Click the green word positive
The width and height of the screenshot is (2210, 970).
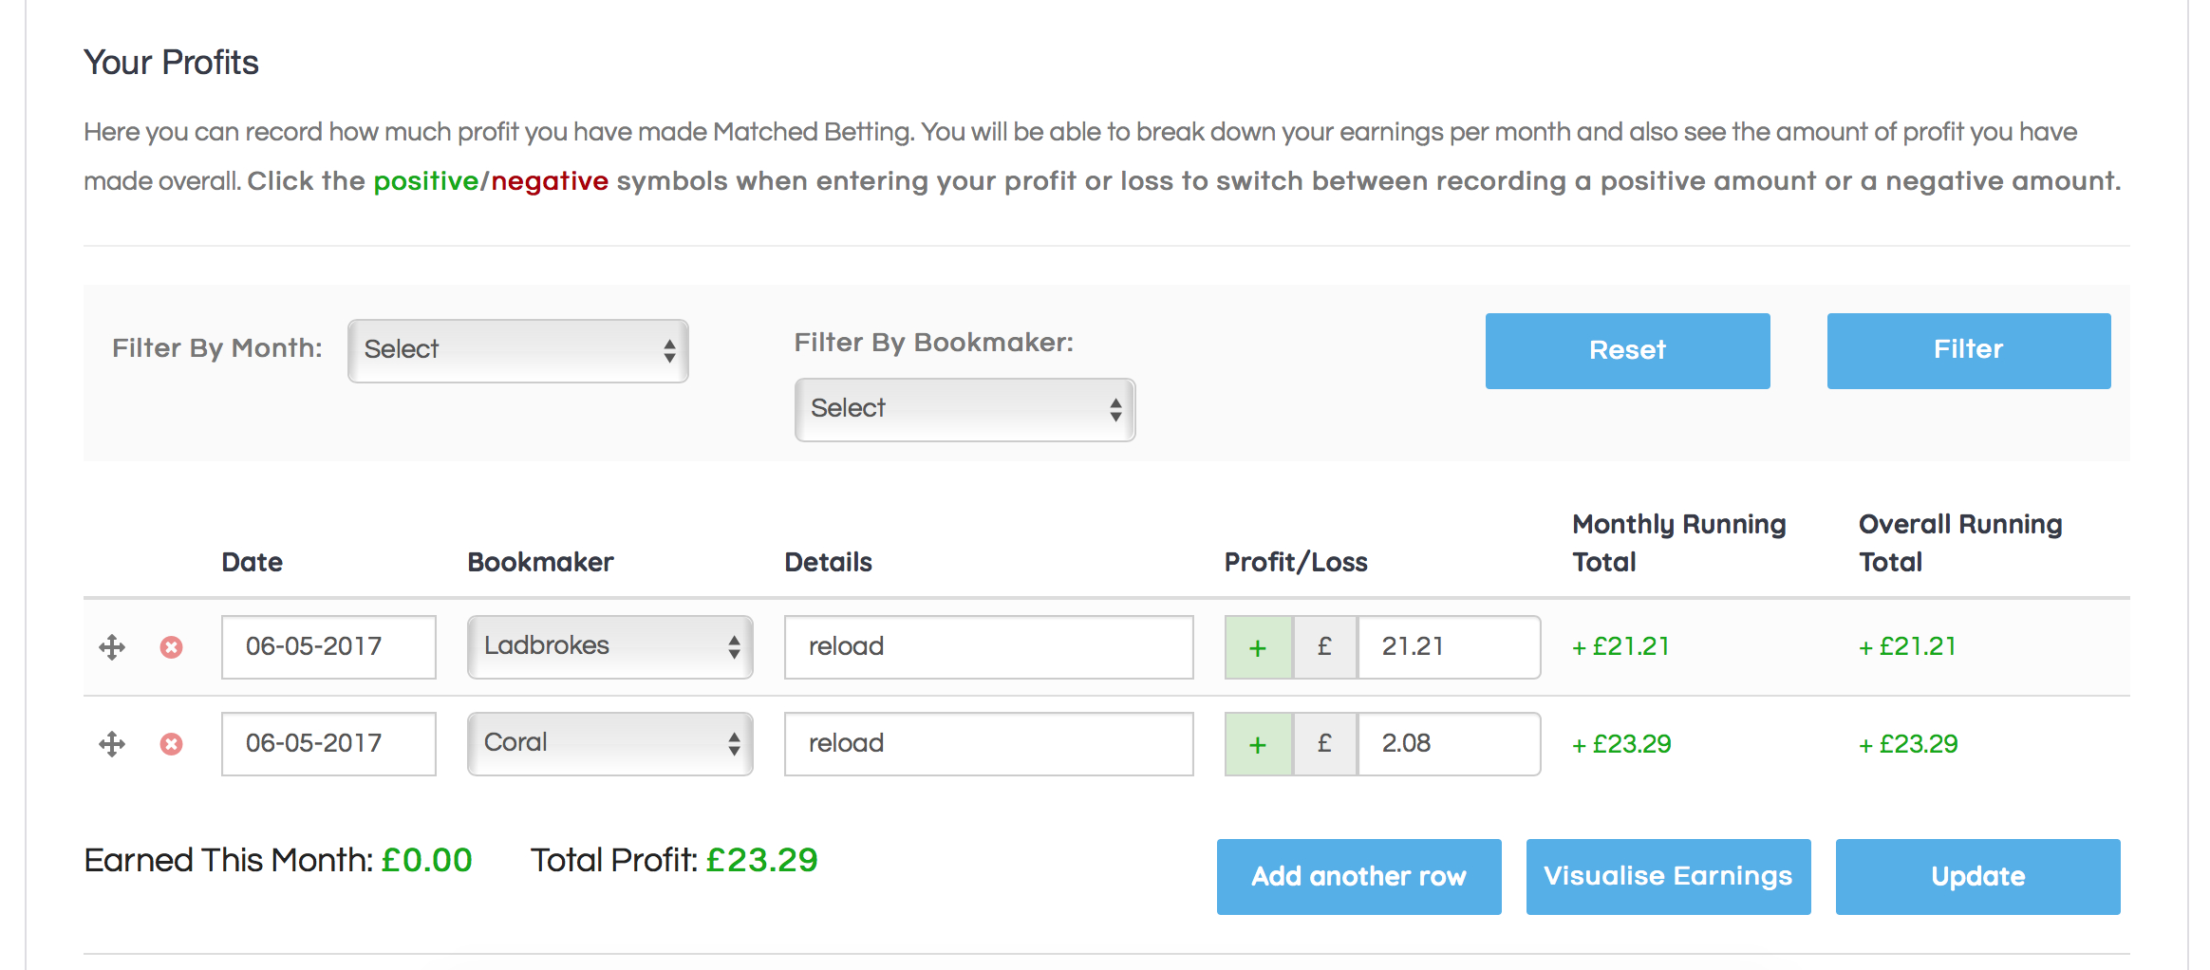click(426, 182)
